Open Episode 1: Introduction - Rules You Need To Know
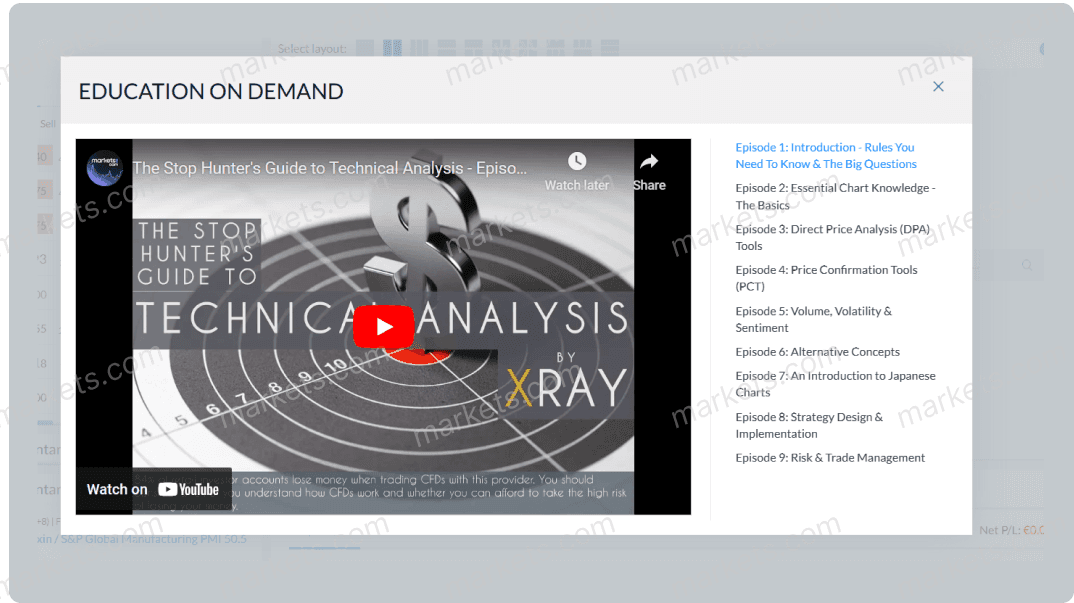 coord(826,155)
